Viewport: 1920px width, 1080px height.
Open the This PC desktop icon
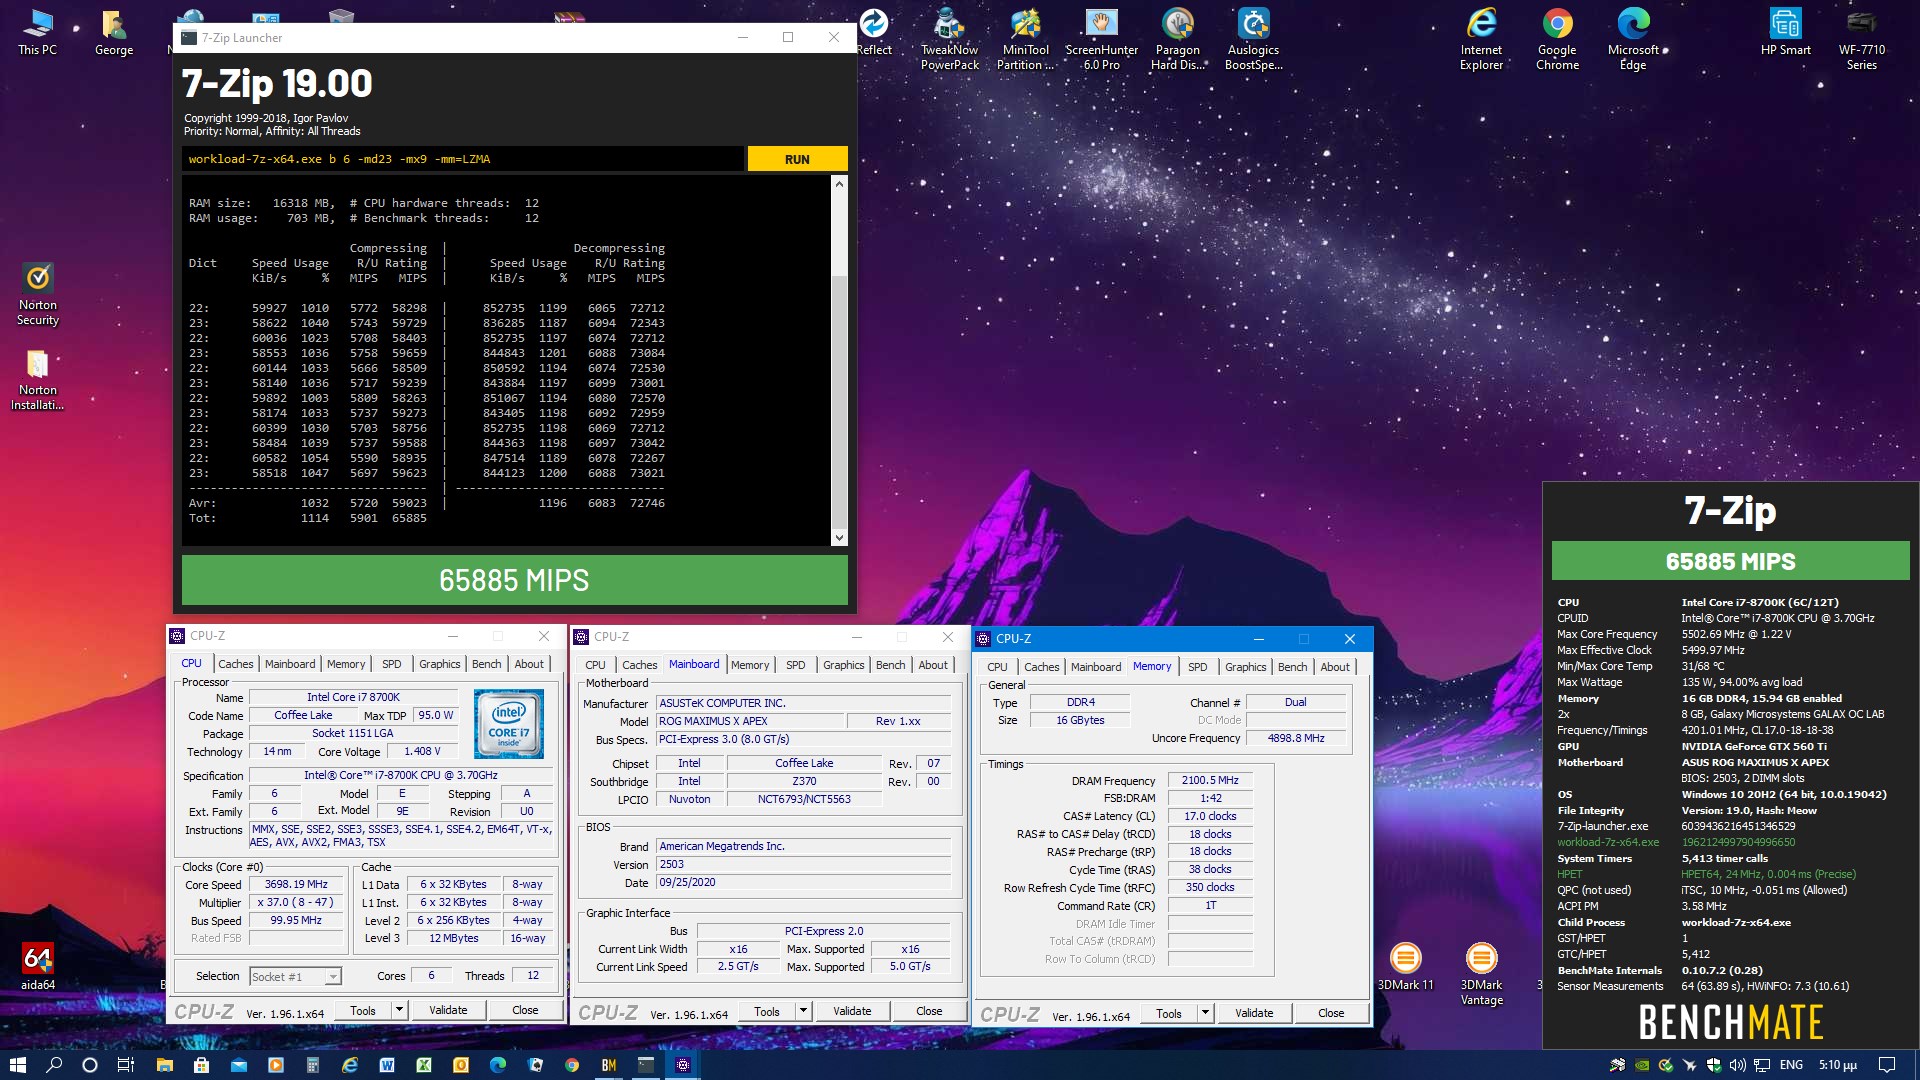(x=37, y=32)
